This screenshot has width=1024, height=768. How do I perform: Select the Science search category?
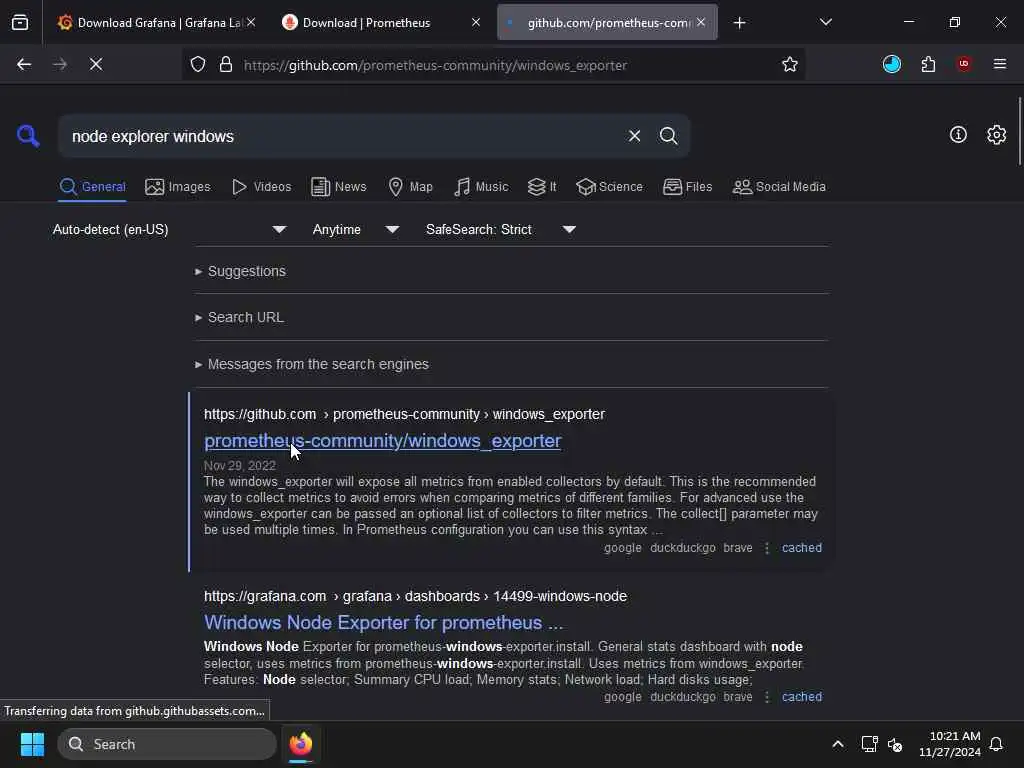pyautogui.click(x=609, y=187)
